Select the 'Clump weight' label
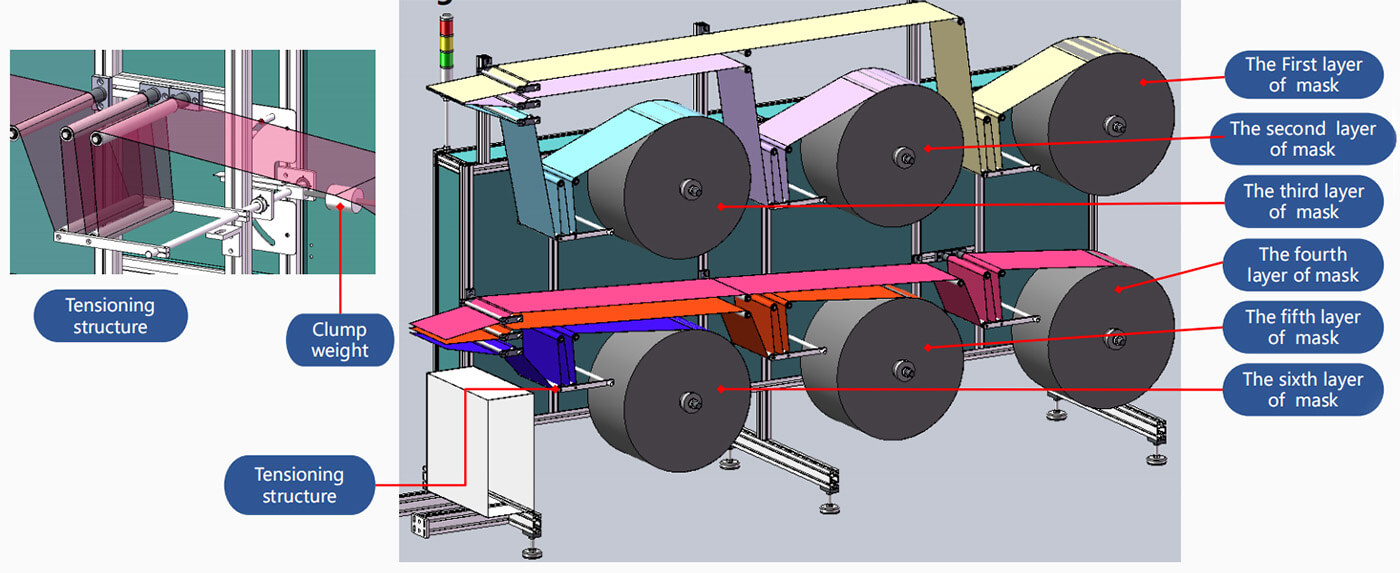This screenshot has width=1400, height=573. 340,340
